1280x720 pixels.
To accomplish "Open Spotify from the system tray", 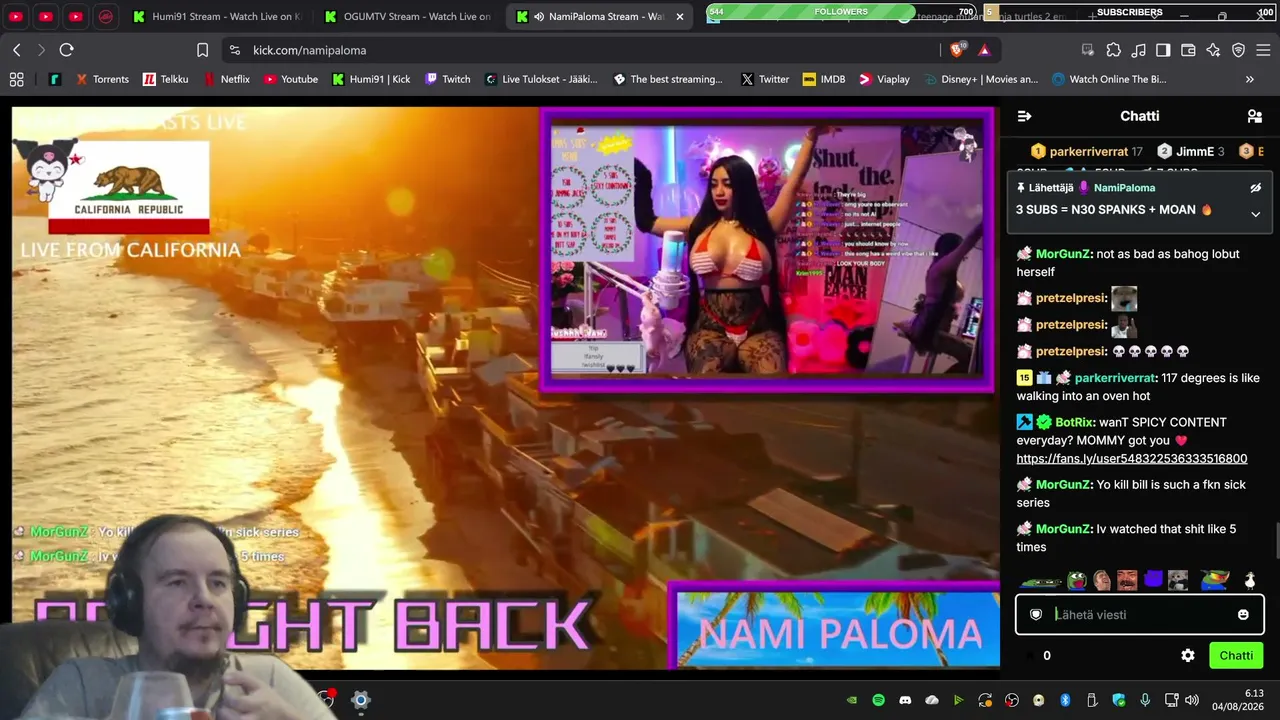I will (x=879, y=700).
